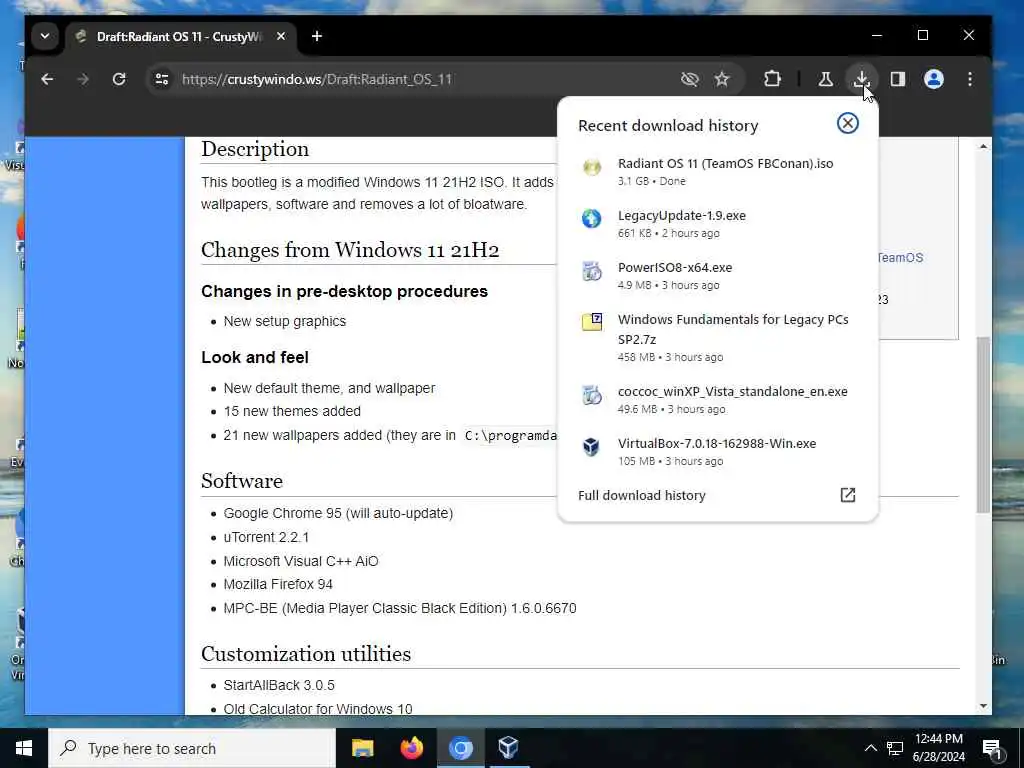The height and width of the screenshot is (768, 1024).
Task: Click the page scrollbar up arrow
Action: [984, 146]
